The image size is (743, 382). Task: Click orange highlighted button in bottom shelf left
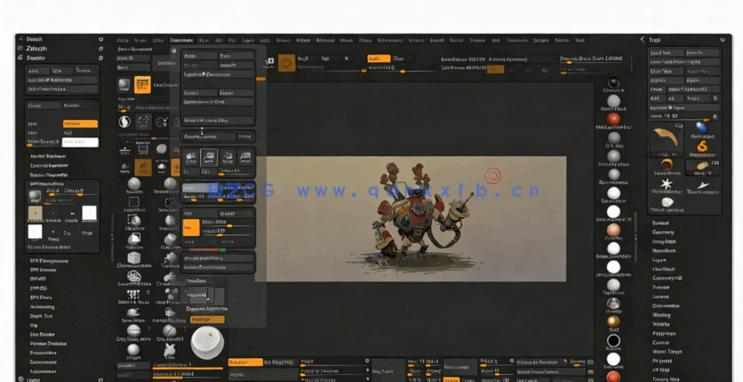pyautogui.click(x=245, y=362)
